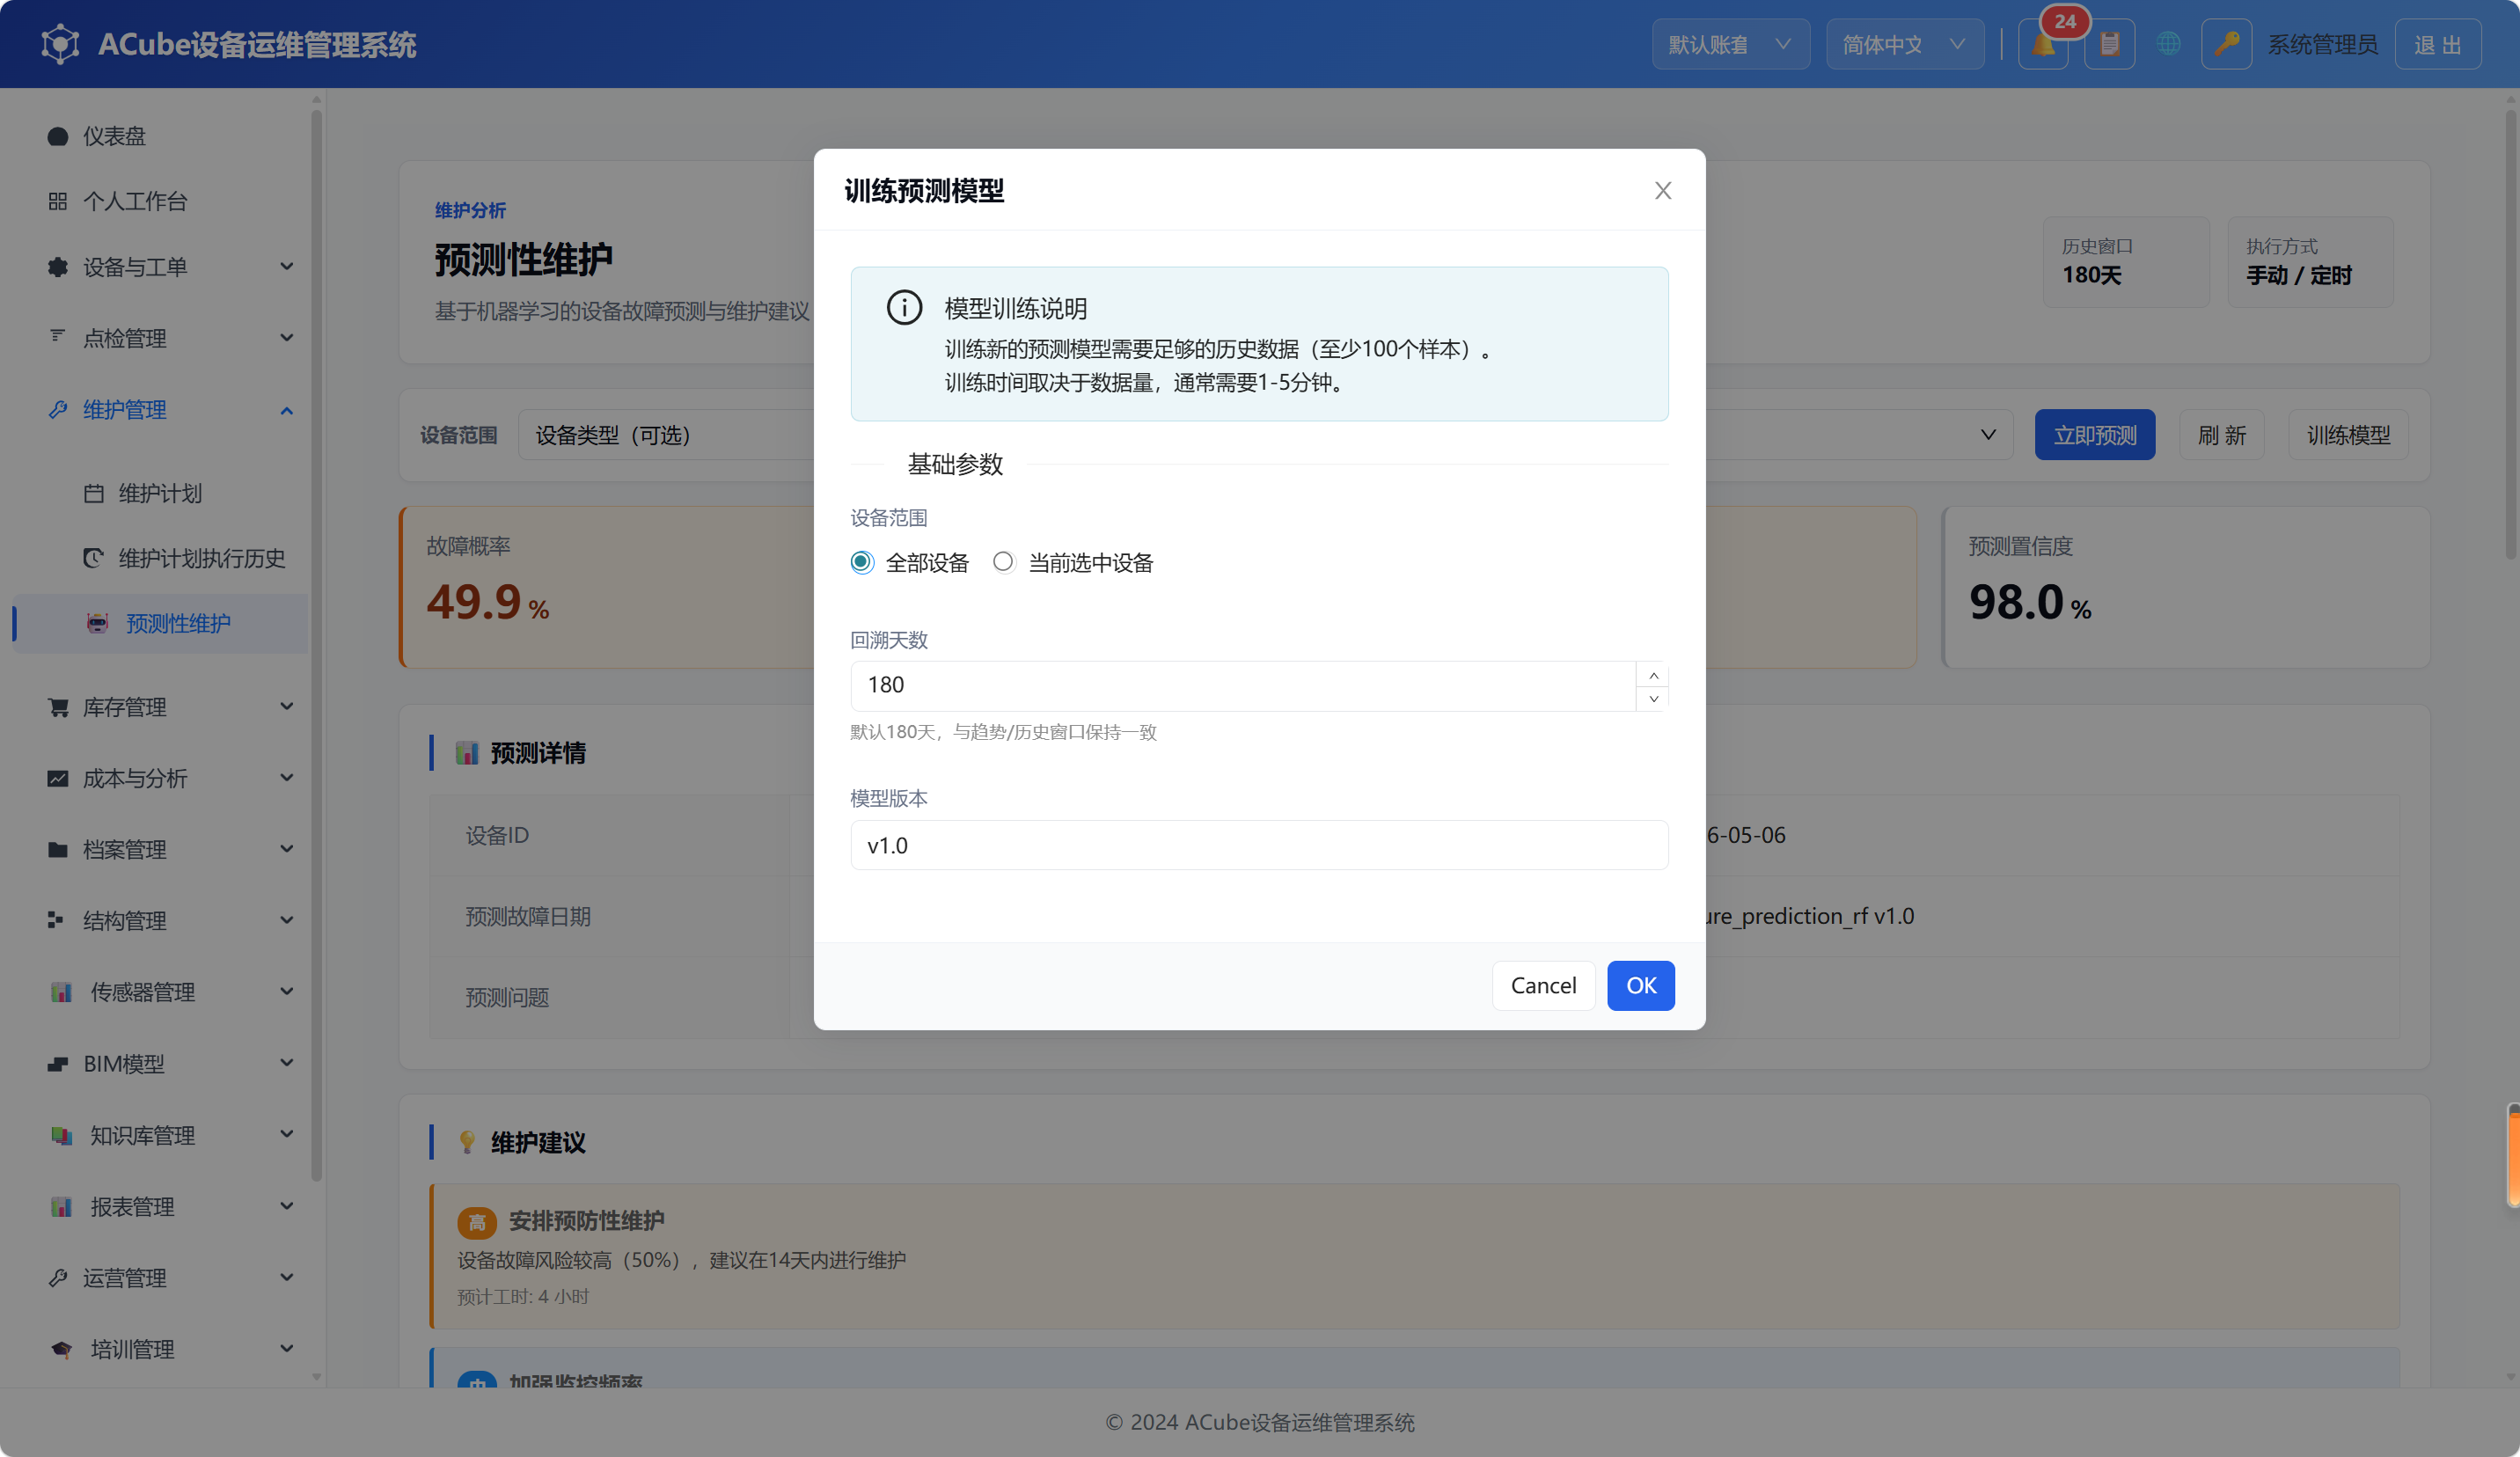2520x1457 pixels.
Task: Decrease 回溯天数 with the down arrow
Action: (1653, 699)
